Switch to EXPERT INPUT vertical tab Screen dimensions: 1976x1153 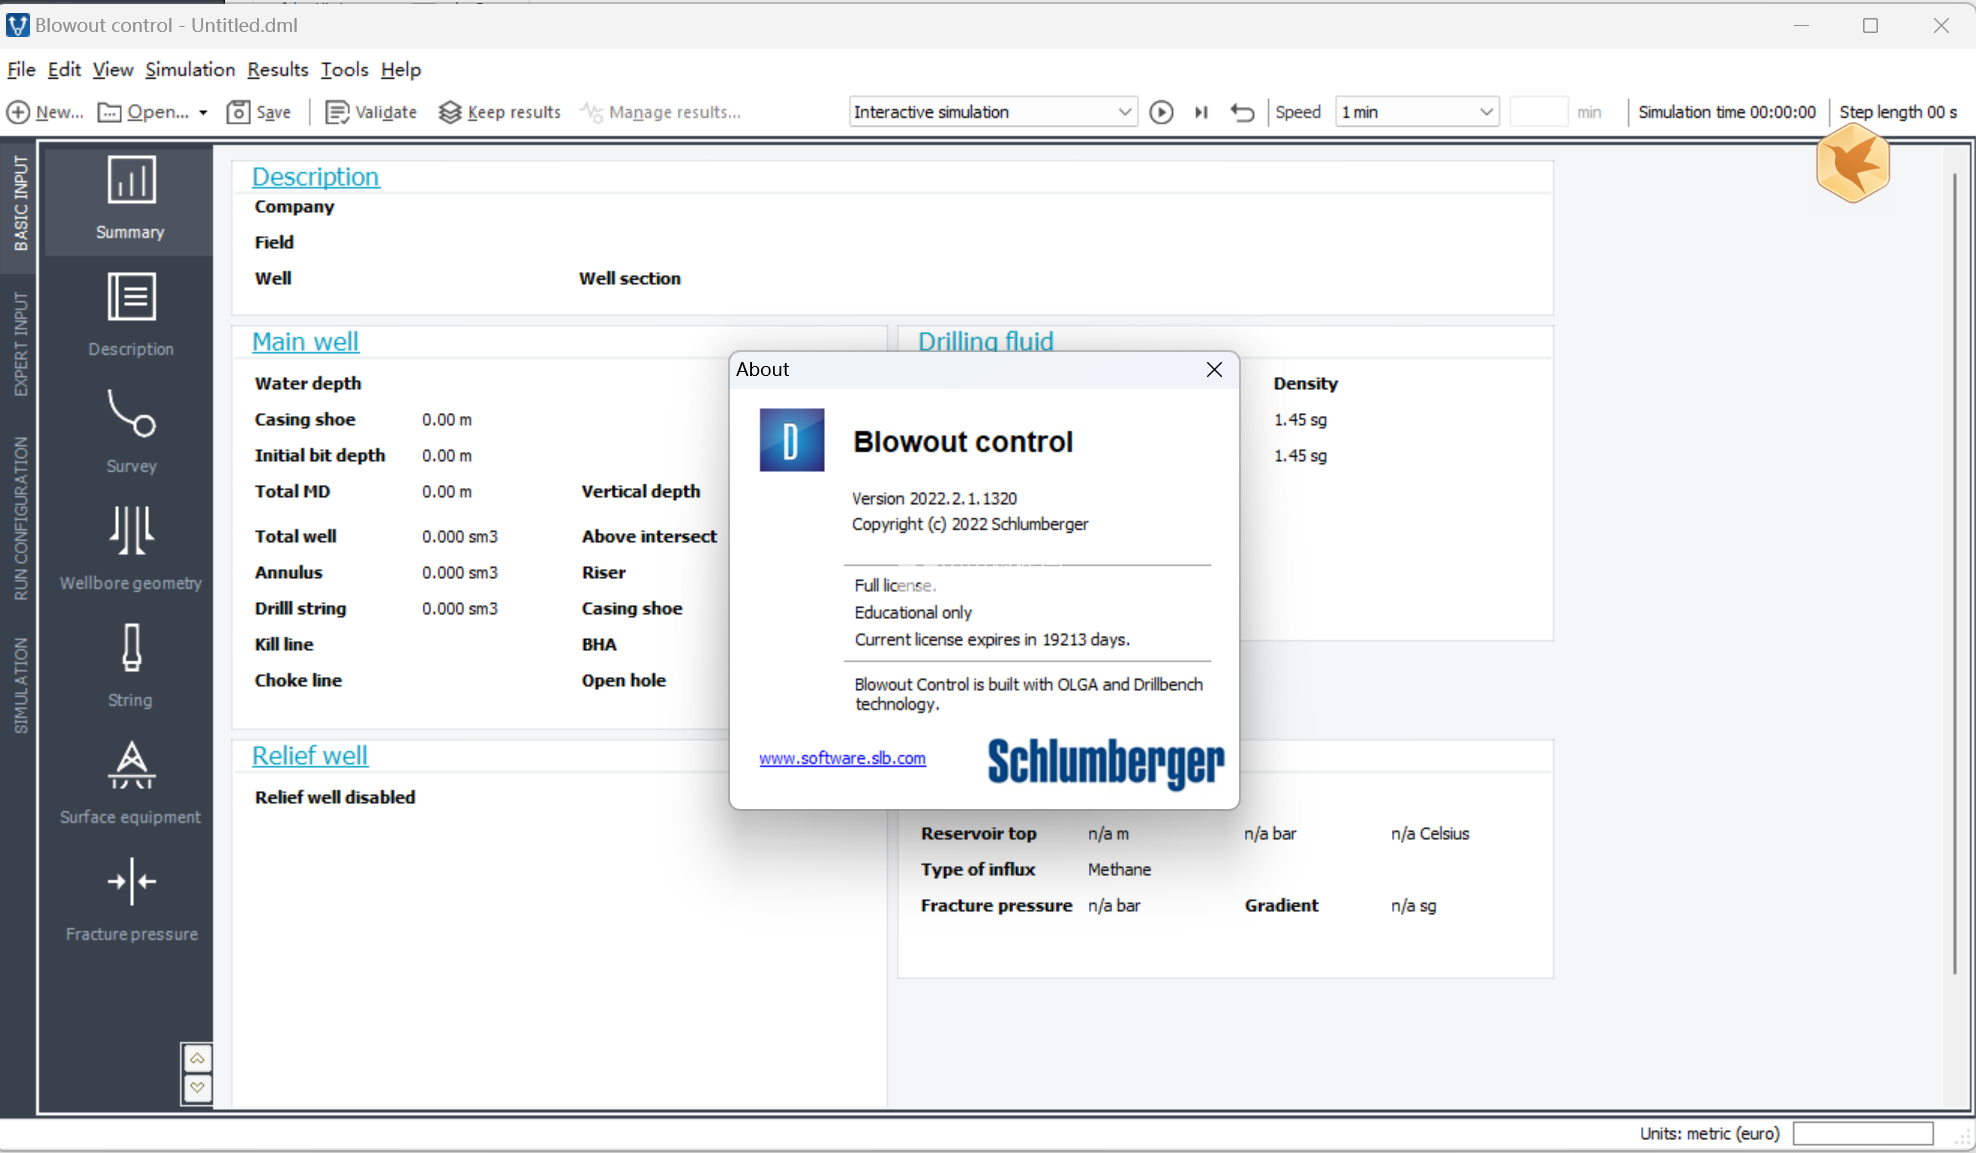click(x=20, y=344)
